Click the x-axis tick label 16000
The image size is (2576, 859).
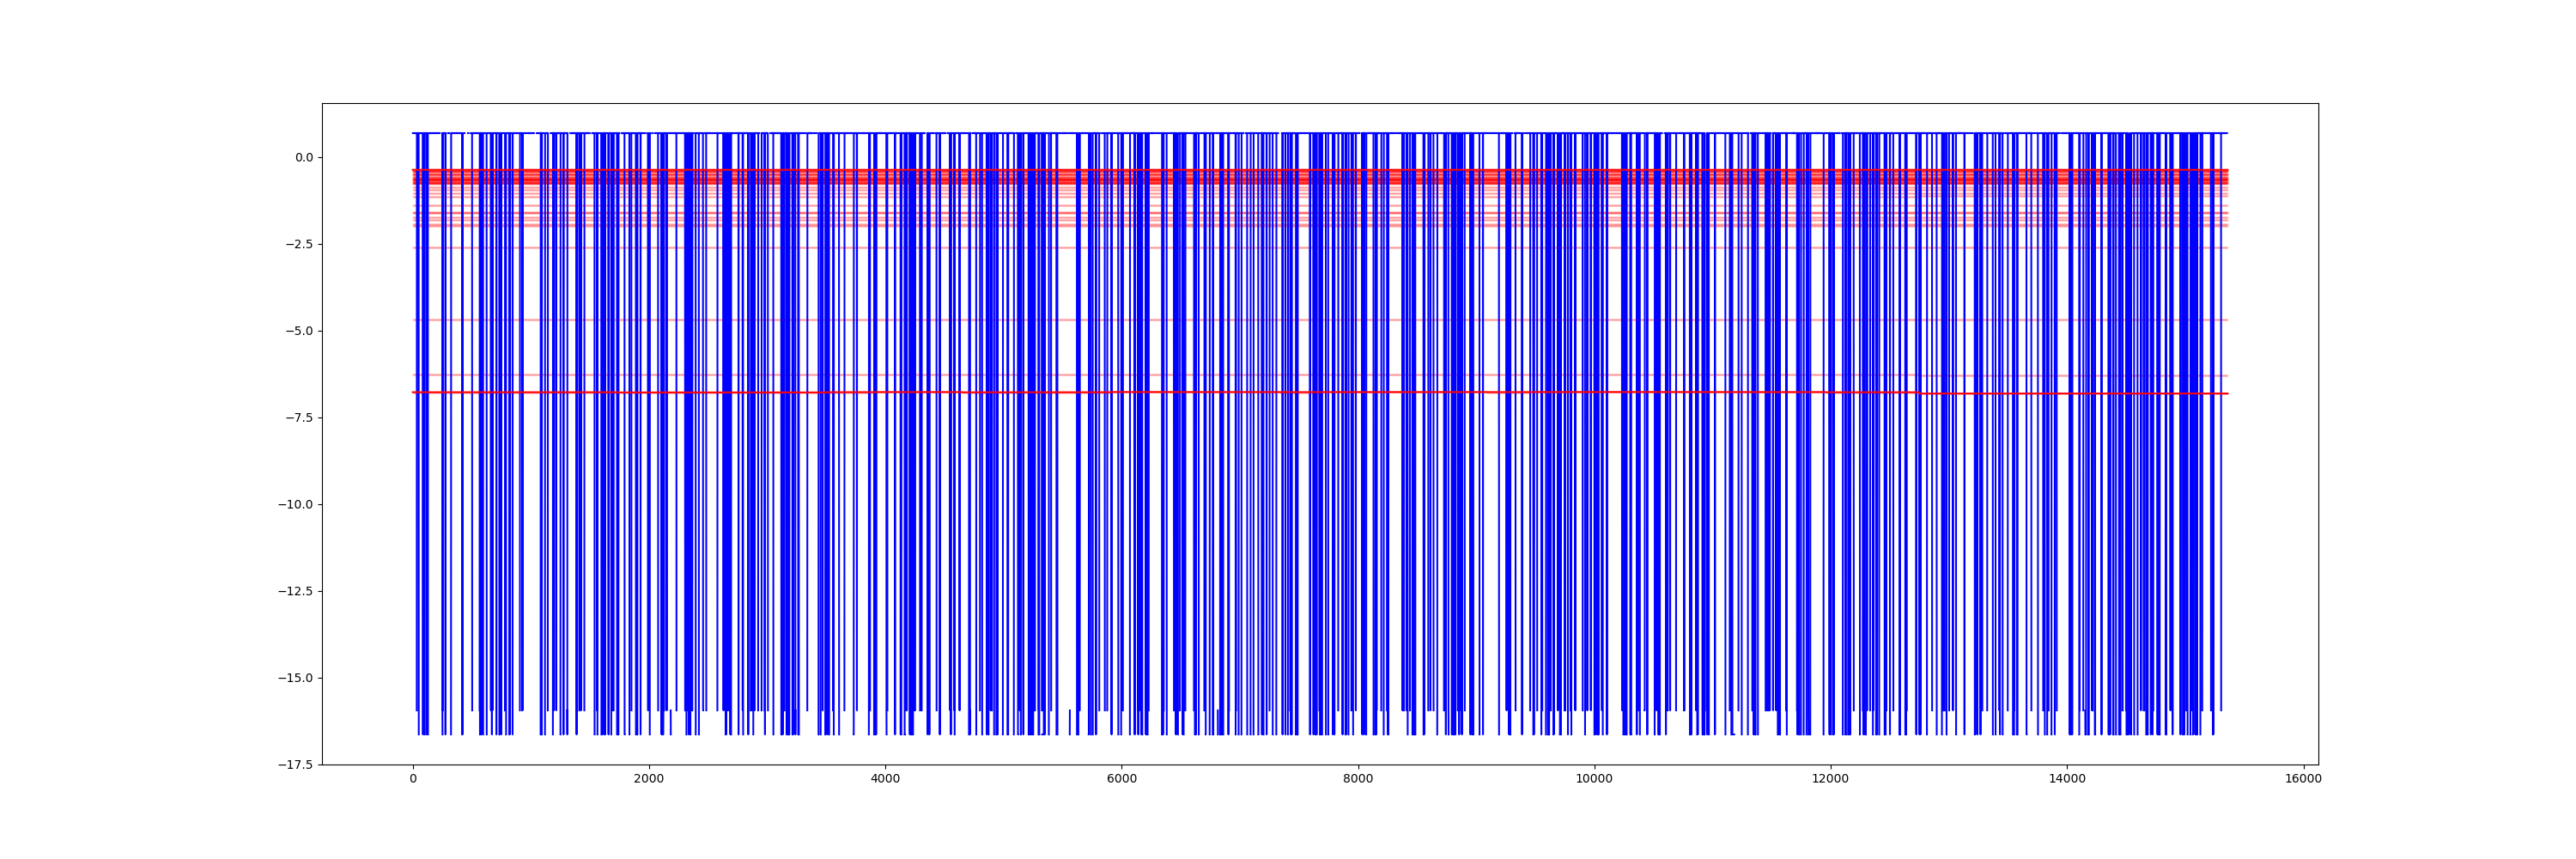click(x=2303, y=779)
